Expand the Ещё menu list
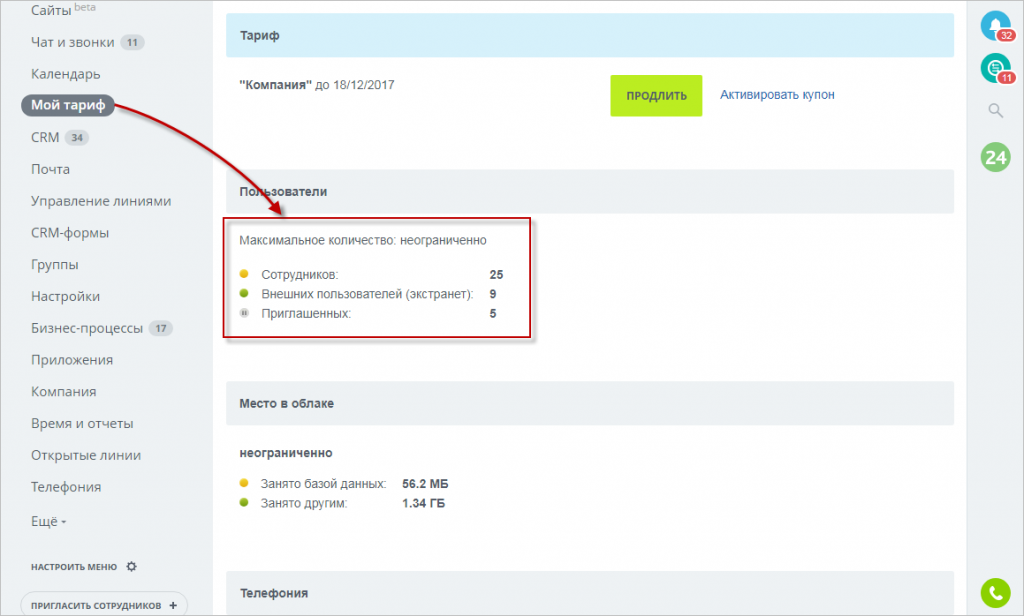 pyautogui.click(x=48, y=521)
